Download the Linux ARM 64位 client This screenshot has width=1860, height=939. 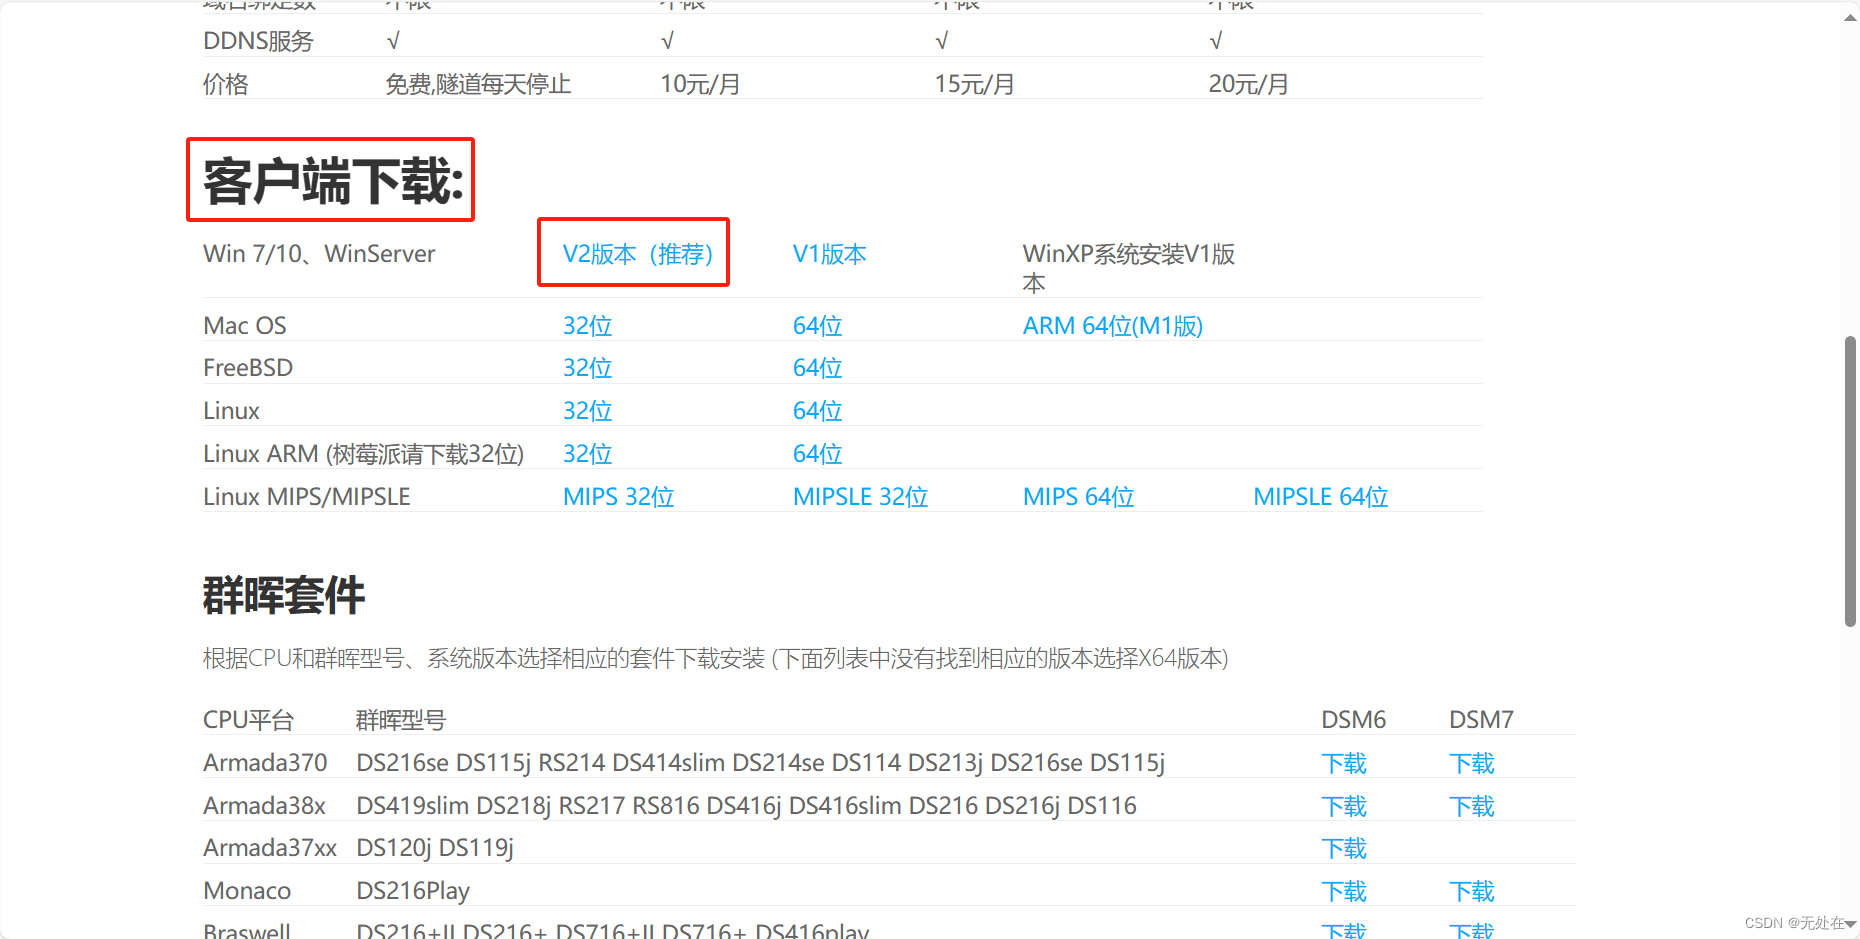(817, 454)
